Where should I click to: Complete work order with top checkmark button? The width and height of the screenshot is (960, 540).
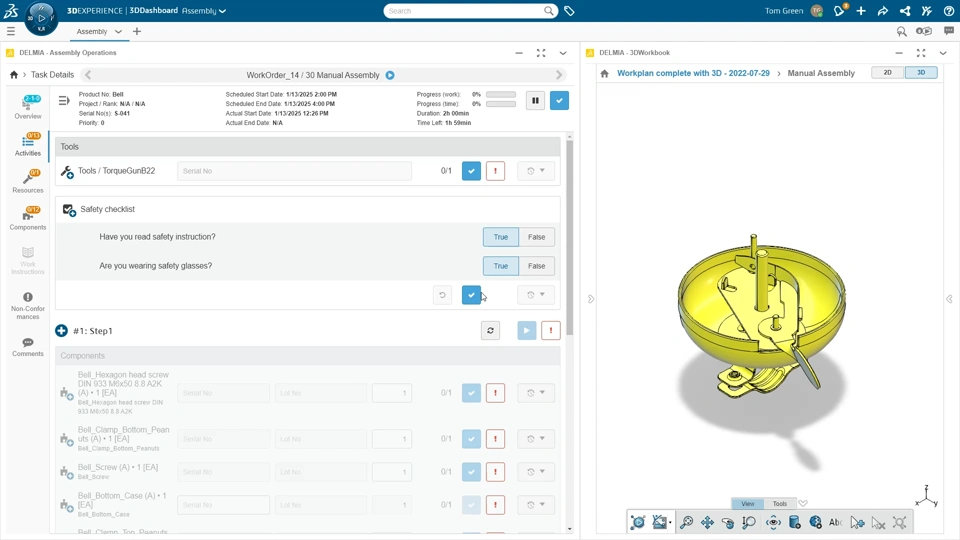[559, 100]
